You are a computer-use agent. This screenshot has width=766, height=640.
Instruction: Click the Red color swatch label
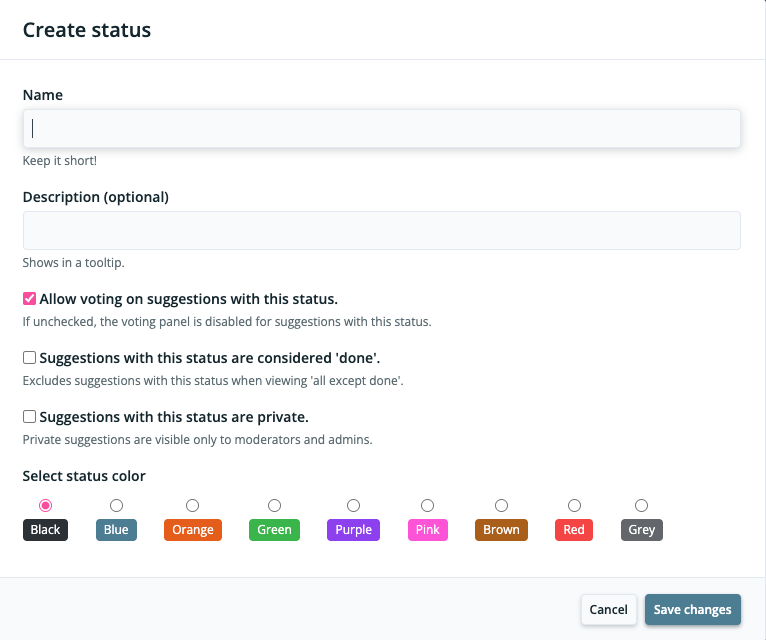(x=574, y=530)
